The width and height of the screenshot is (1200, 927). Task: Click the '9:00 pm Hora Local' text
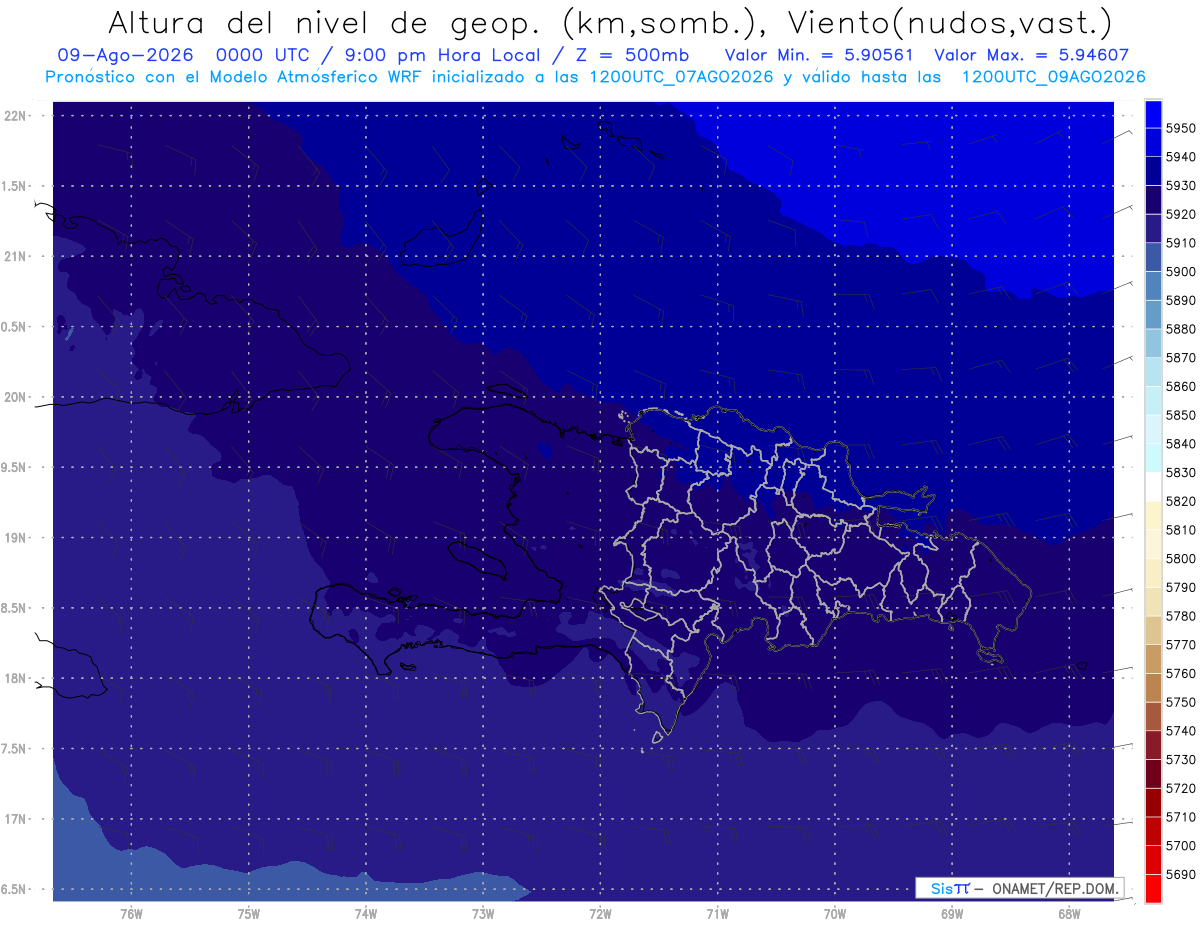pos(441,55)
